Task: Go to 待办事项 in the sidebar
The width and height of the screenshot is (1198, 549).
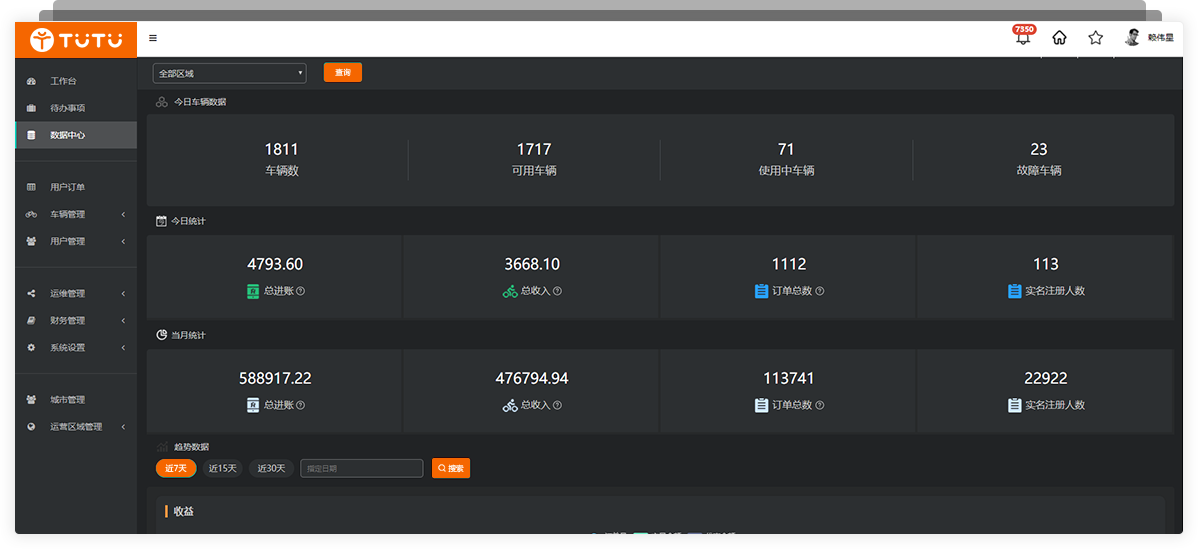Action: point(68,108)
